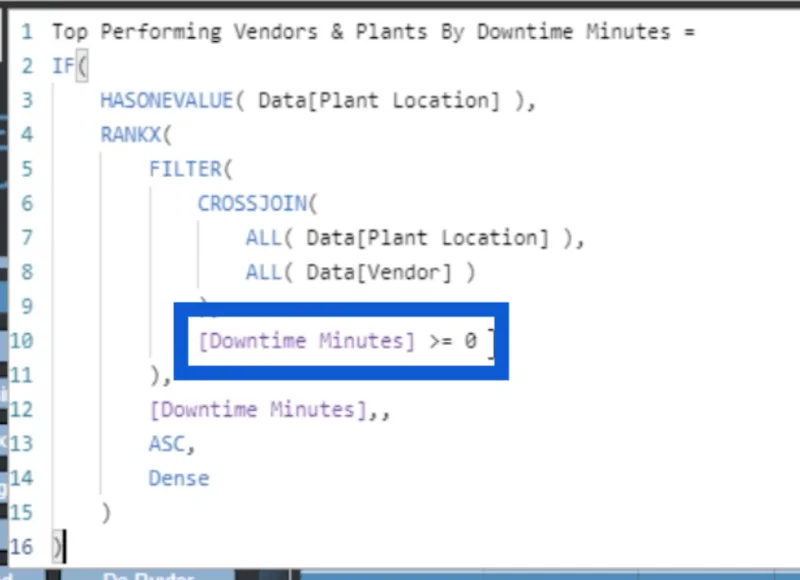Image resolution: width=800 pixels, height=580 pixels.
Task: Click the CROSSJOIN function on line 6
Action: tap(252, 204)
